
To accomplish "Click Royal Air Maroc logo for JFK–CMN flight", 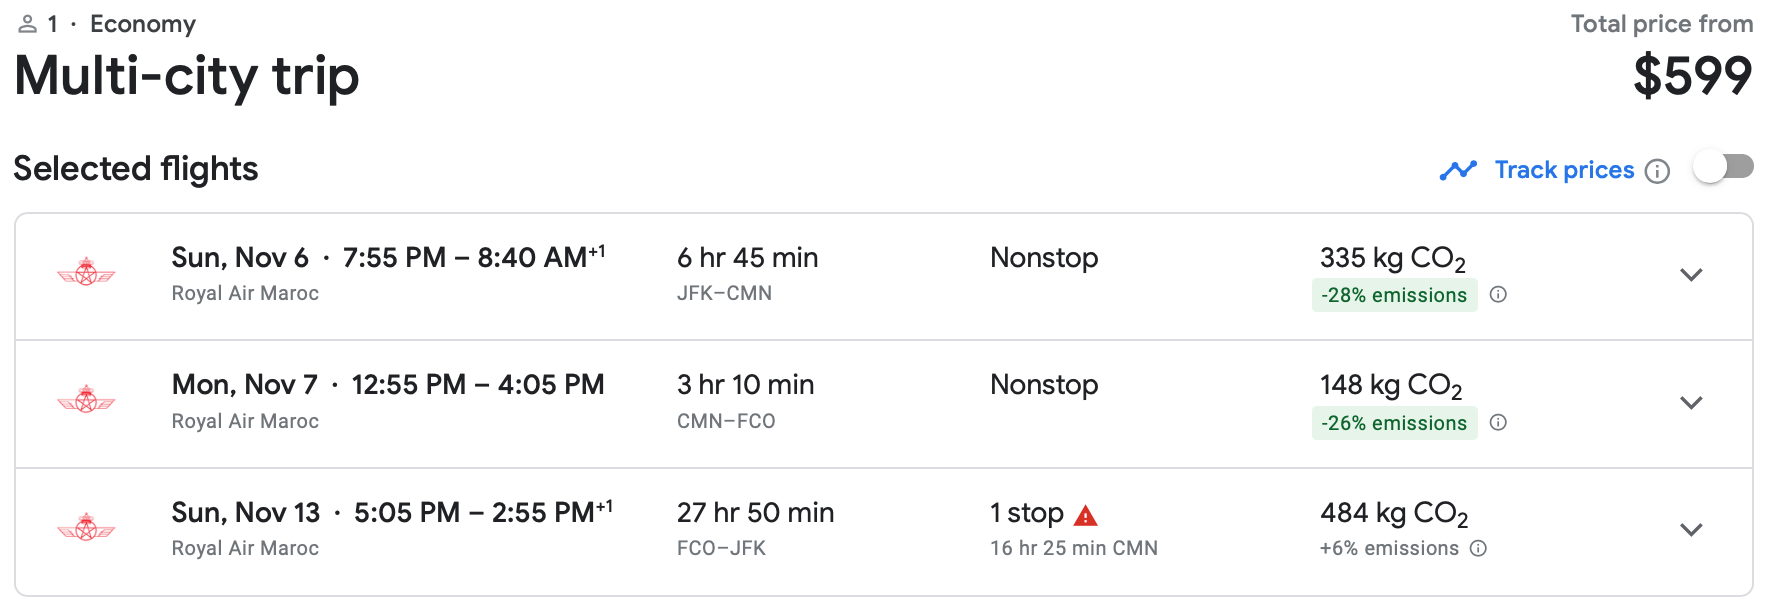I will tap(86, 272).
